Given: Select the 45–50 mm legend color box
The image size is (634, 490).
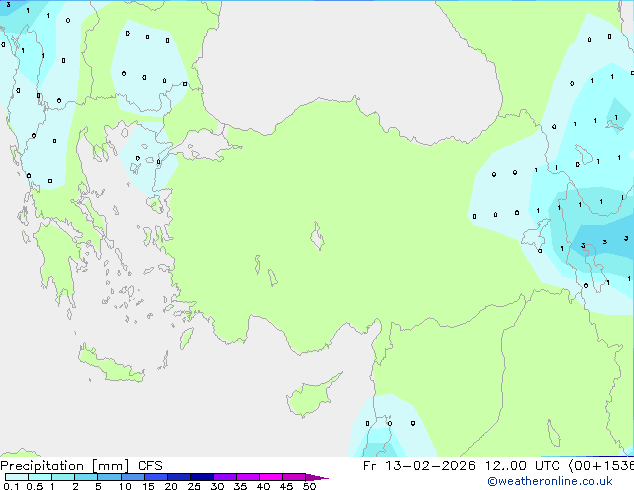Looking at the screenshot, I should (294, 477).
